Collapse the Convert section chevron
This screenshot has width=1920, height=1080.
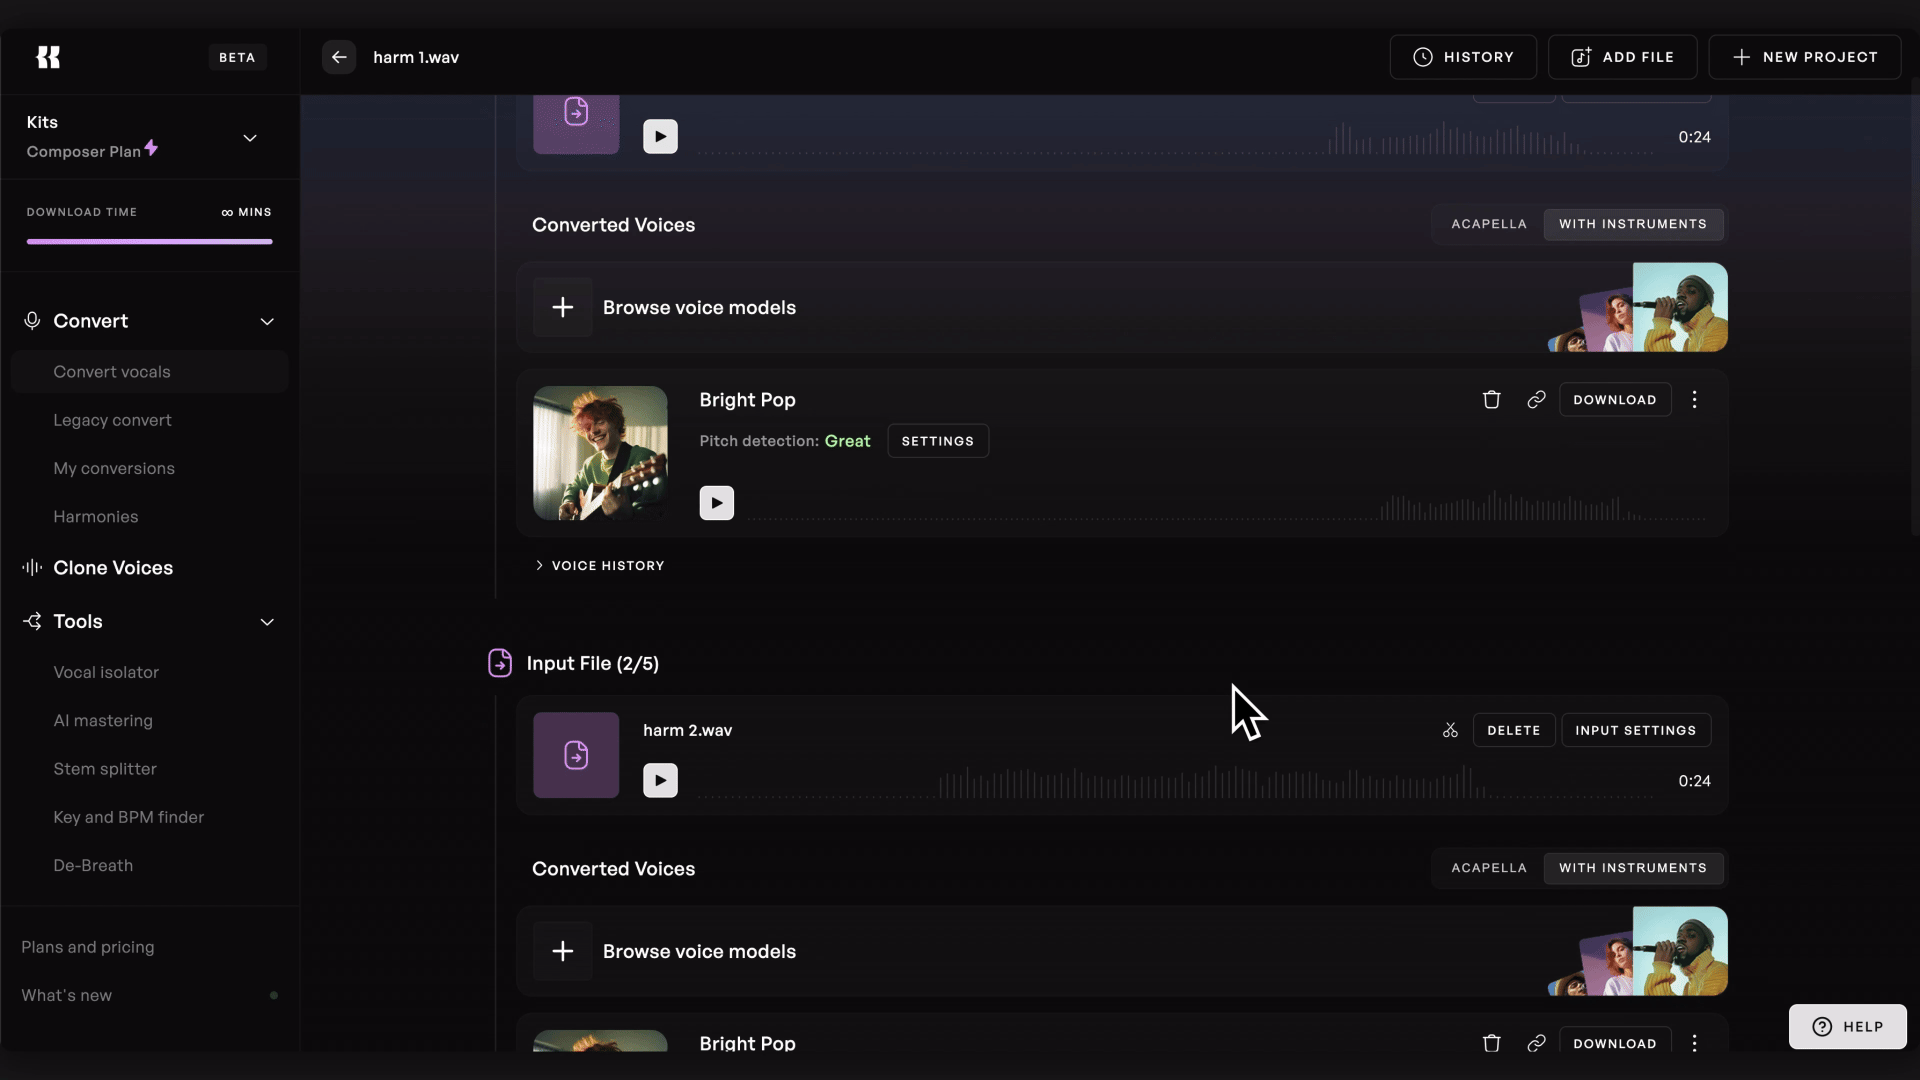pyautogui.click(x=267, y=321)
